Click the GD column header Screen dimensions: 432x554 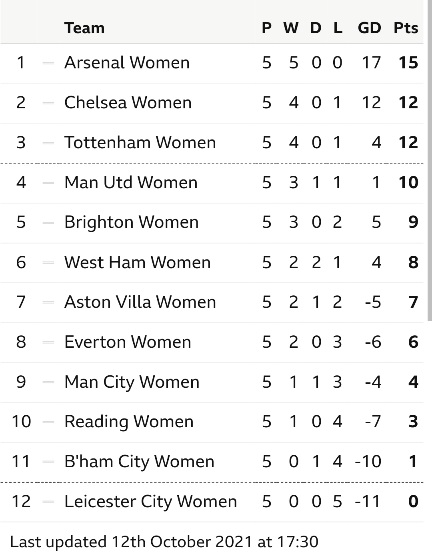(369, 28)
